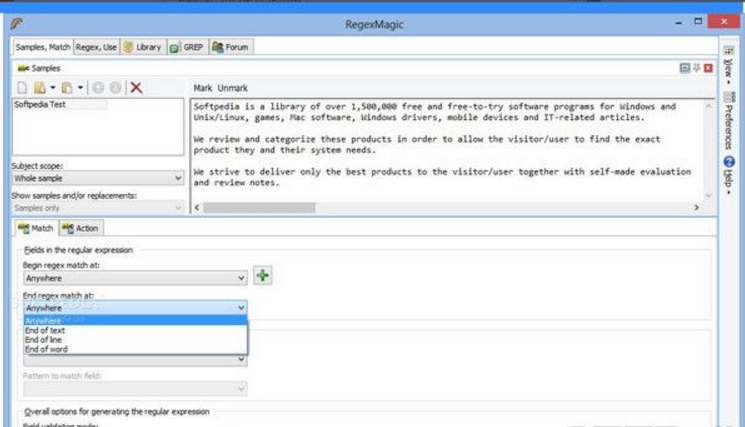Open the Forum tab
The image size is (745, 427).
(x=231, y=47)
